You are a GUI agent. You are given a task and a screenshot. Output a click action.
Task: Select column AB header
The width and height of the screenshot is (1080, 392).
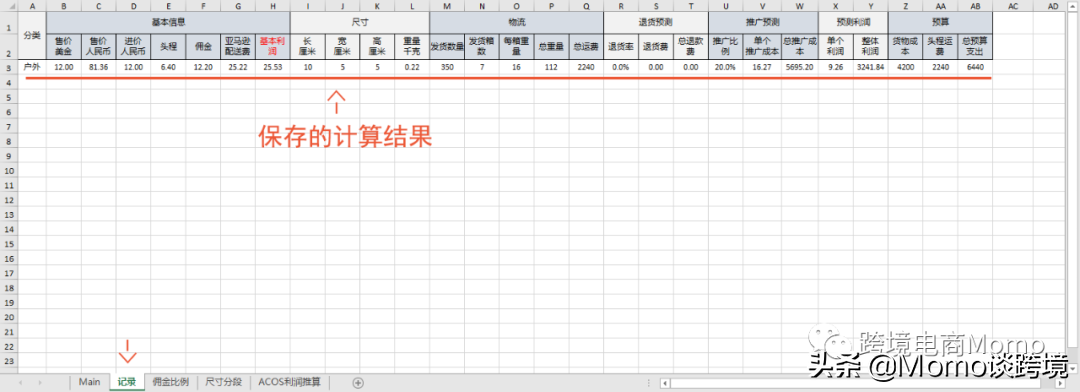975,6
